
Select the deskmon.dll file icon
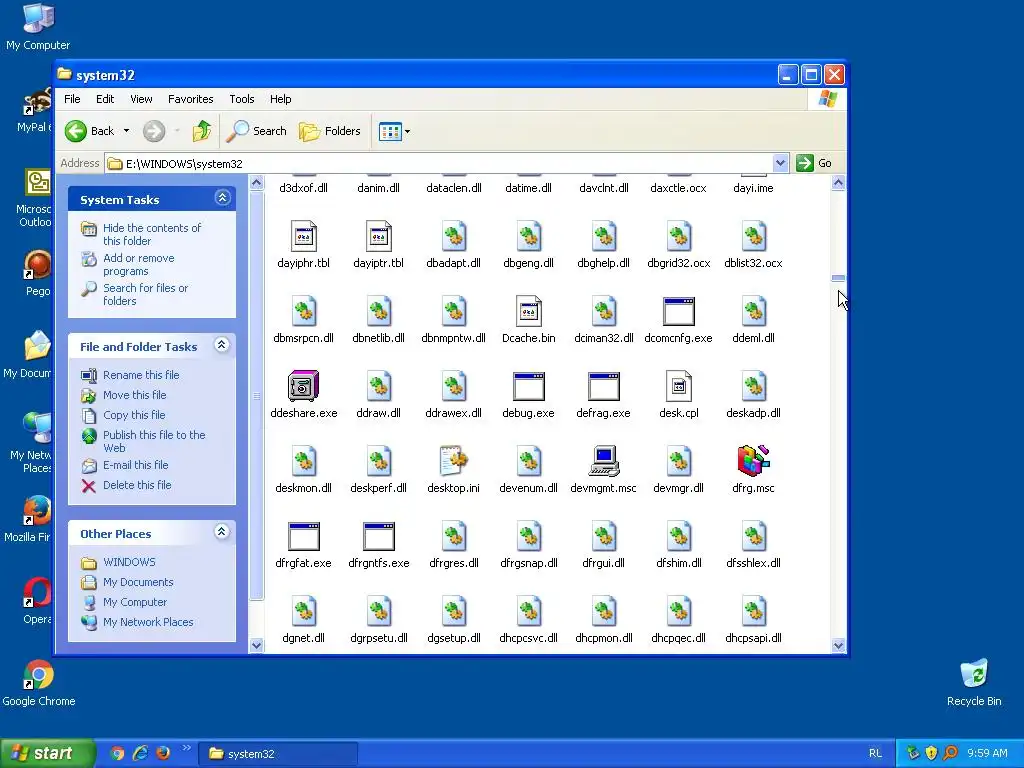pos(304,461)
